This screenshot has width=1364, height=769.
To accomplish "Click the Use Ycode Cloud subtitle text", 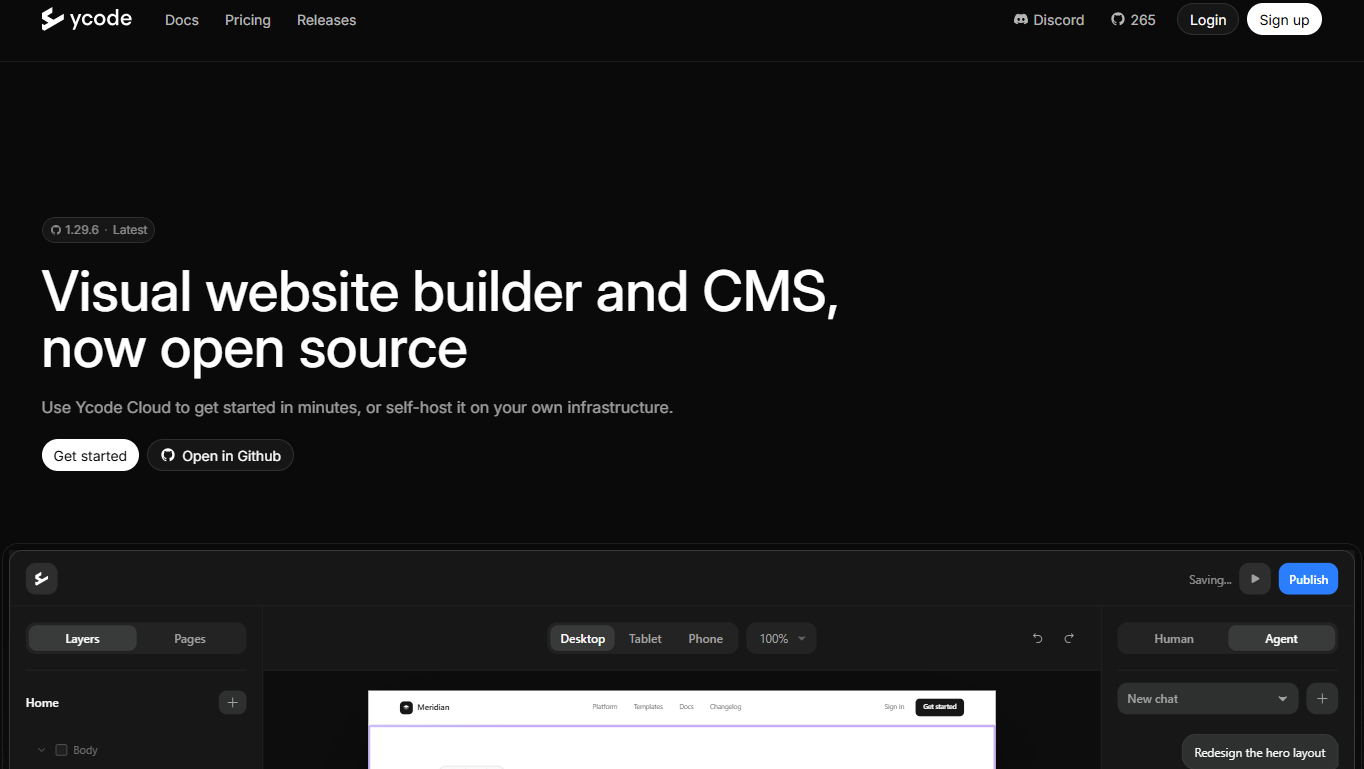I will pyautogui.click(x=357, y=408).
